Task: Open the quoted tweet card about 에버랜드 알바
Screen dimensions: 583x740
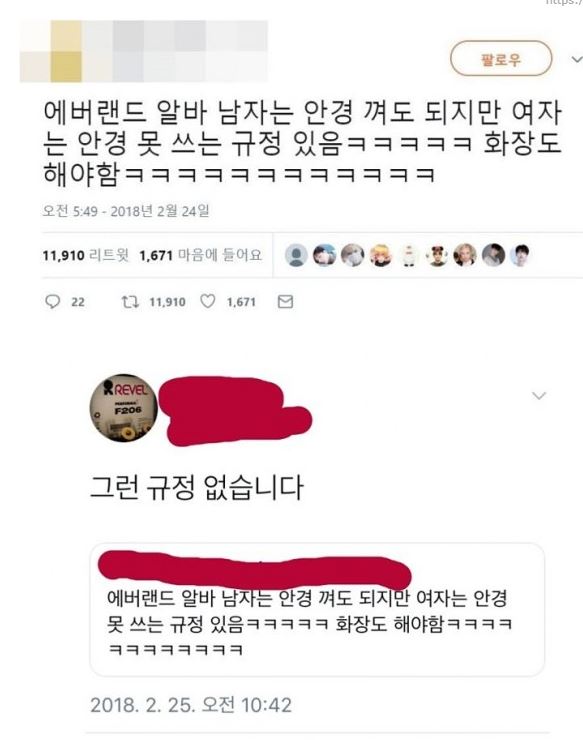Action: point(317,610)
